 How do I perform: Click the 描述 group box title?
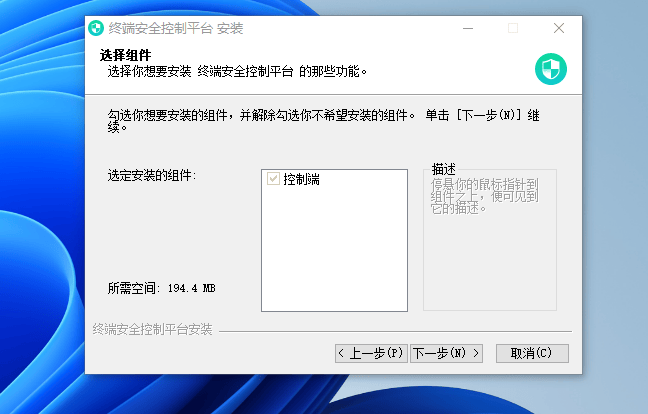[444, 169]
